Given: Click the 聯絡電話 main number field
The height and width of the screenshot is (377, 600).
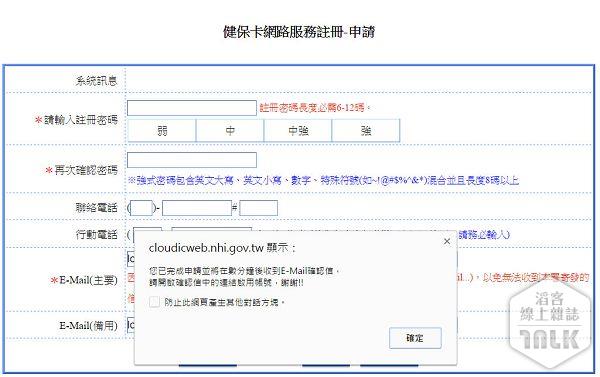Looking at the screenshot, I should coord(197,208).
